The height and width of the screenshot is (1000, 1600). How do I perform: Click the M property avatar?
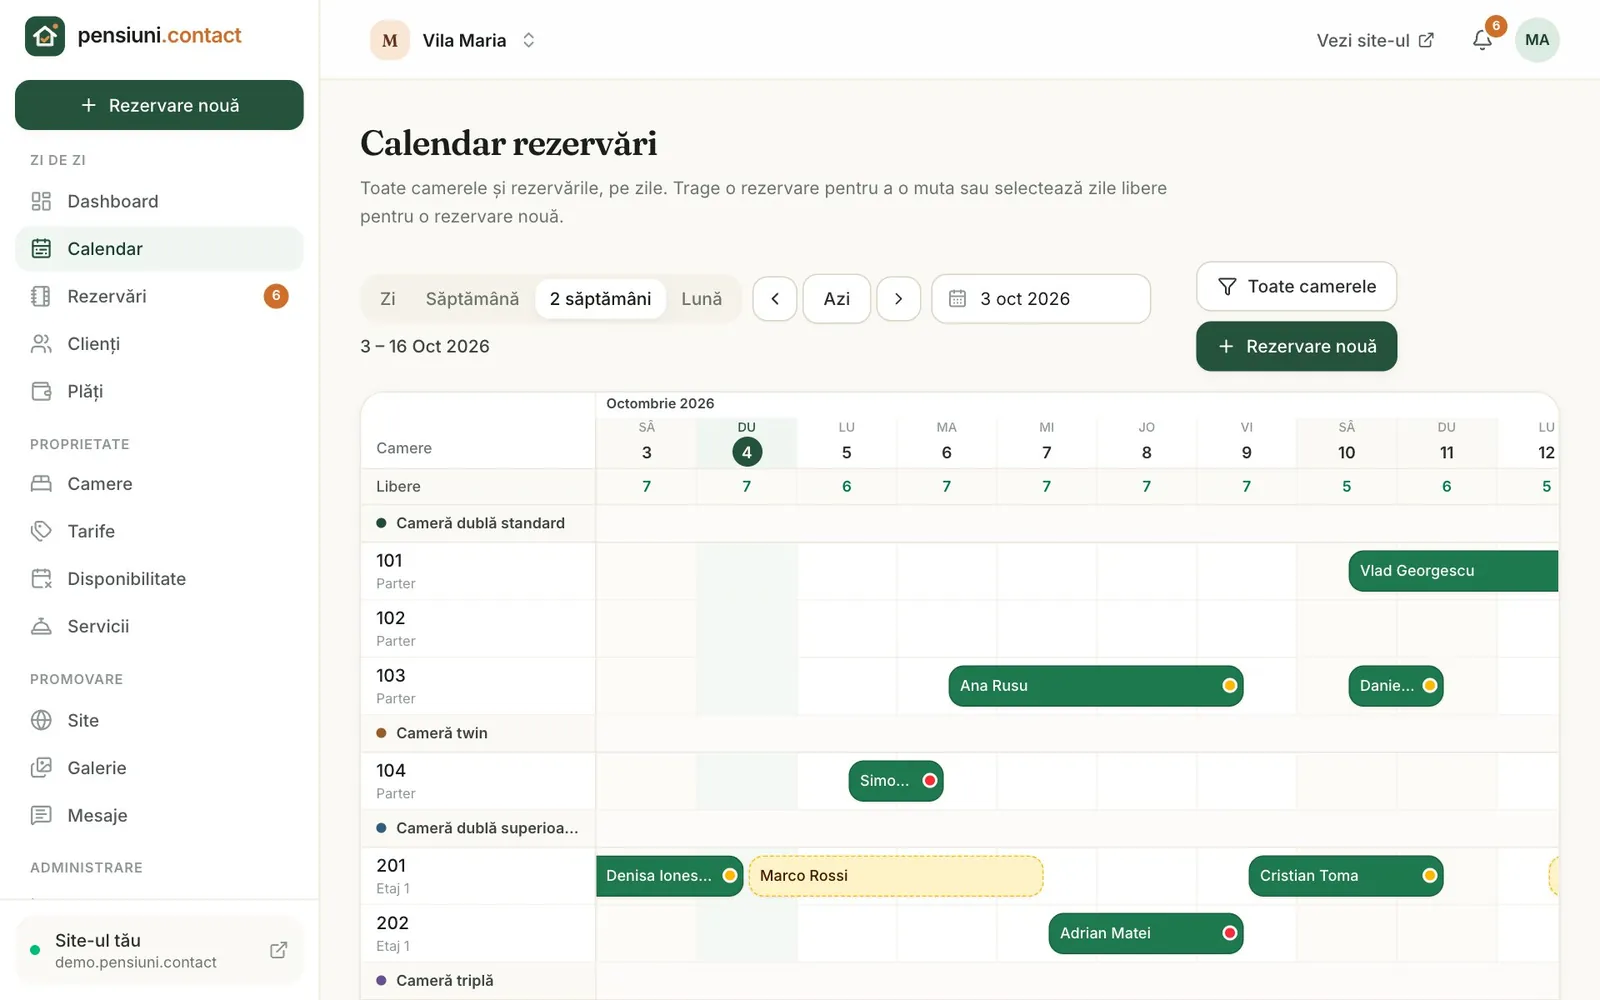click(390, 40)
